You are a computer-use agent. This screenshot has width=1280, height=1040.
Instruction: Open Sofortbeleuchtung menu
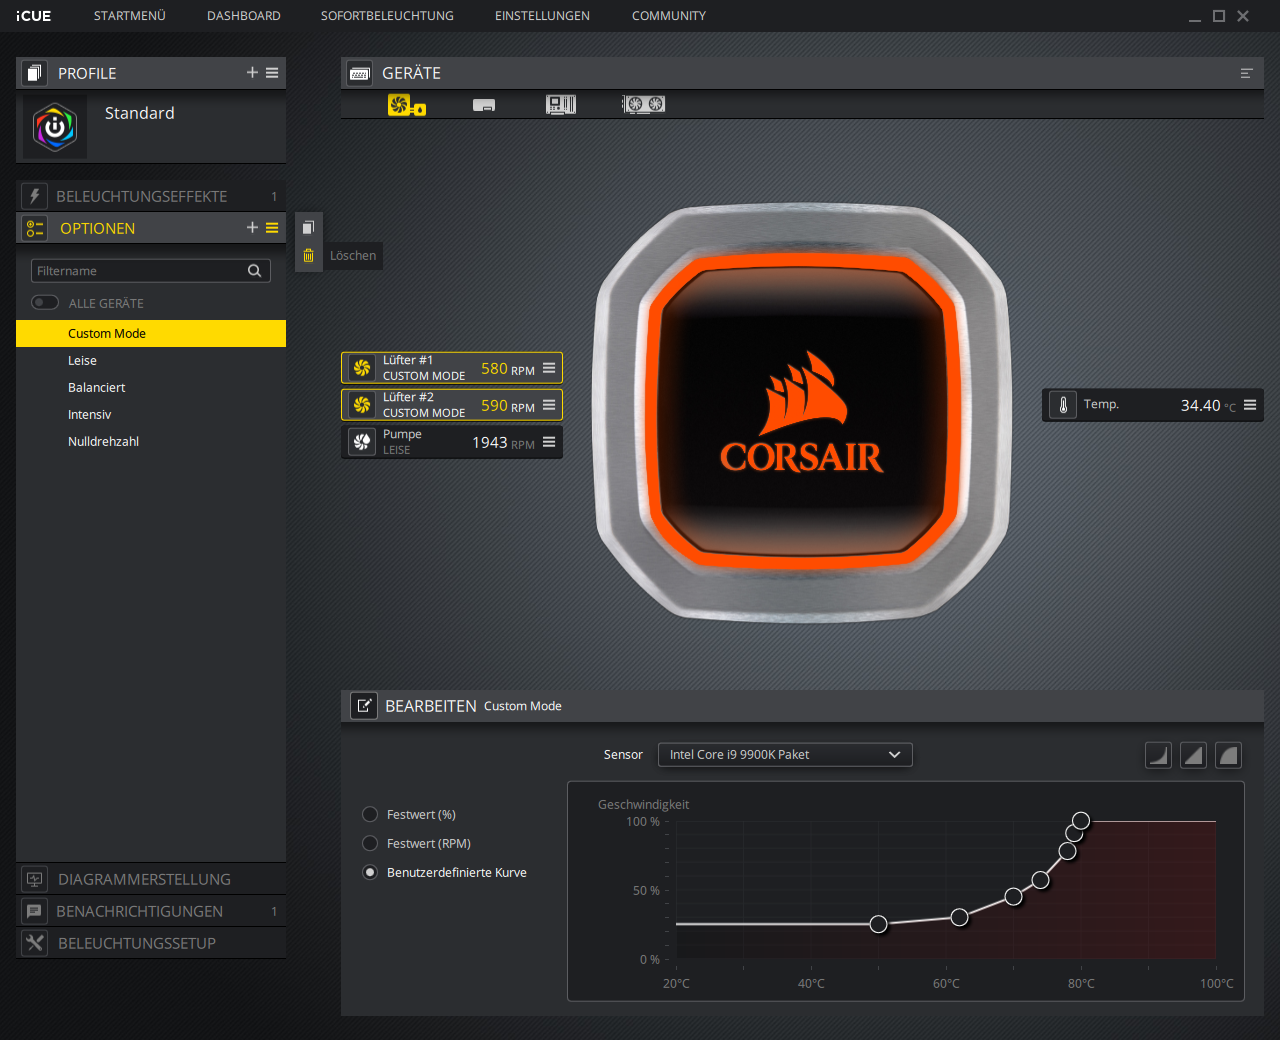(x=387, y=16)
